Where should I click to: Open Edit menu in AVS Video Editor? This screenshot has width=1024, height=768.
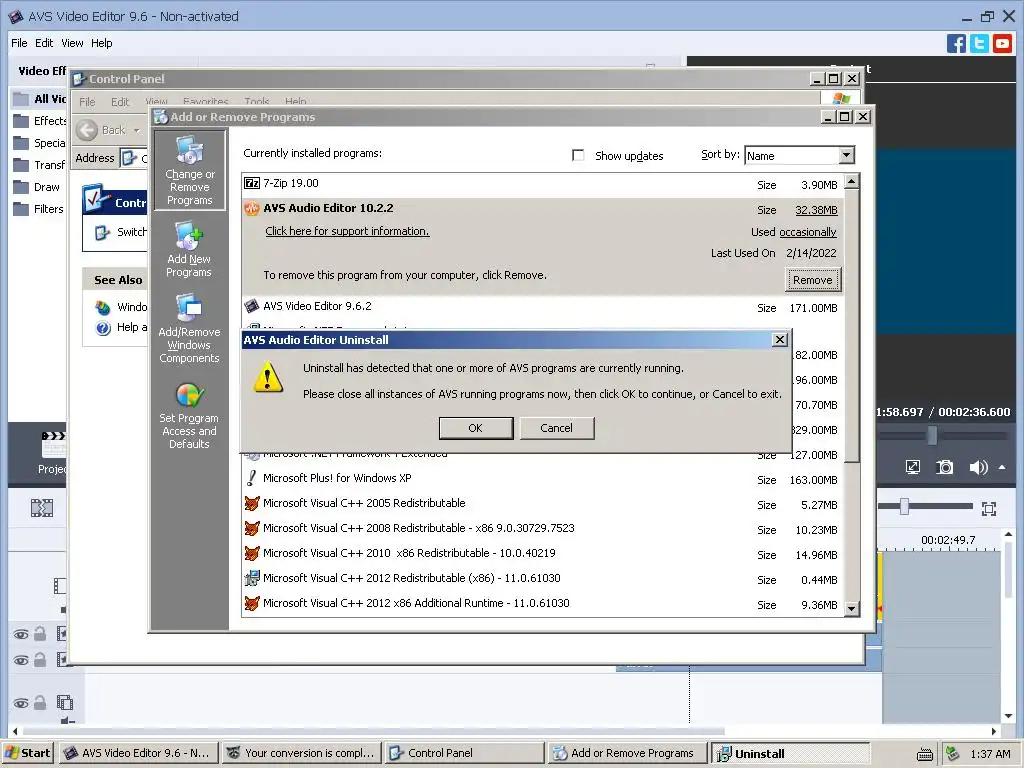[44, 43]
